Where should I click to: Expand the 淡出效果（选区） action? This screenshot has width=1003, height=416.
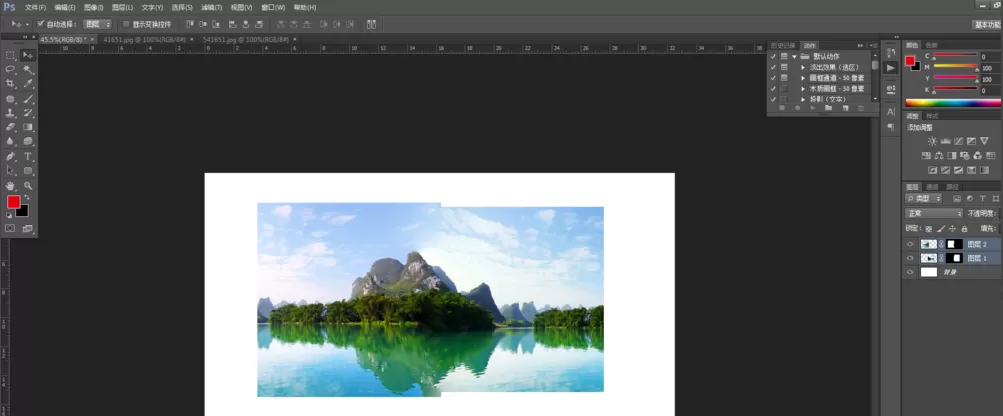tap(803, 67)
